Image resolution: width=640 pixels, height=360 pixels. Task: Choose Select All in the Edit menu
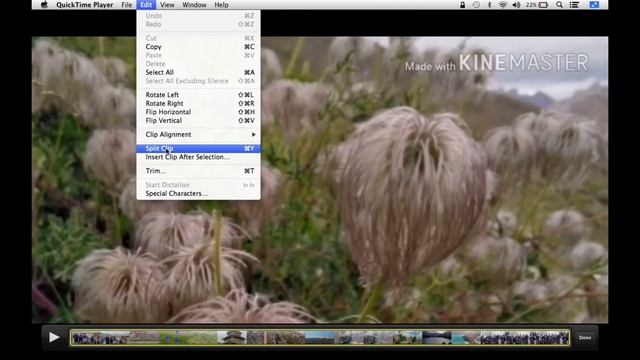click(x=198, y=72)
